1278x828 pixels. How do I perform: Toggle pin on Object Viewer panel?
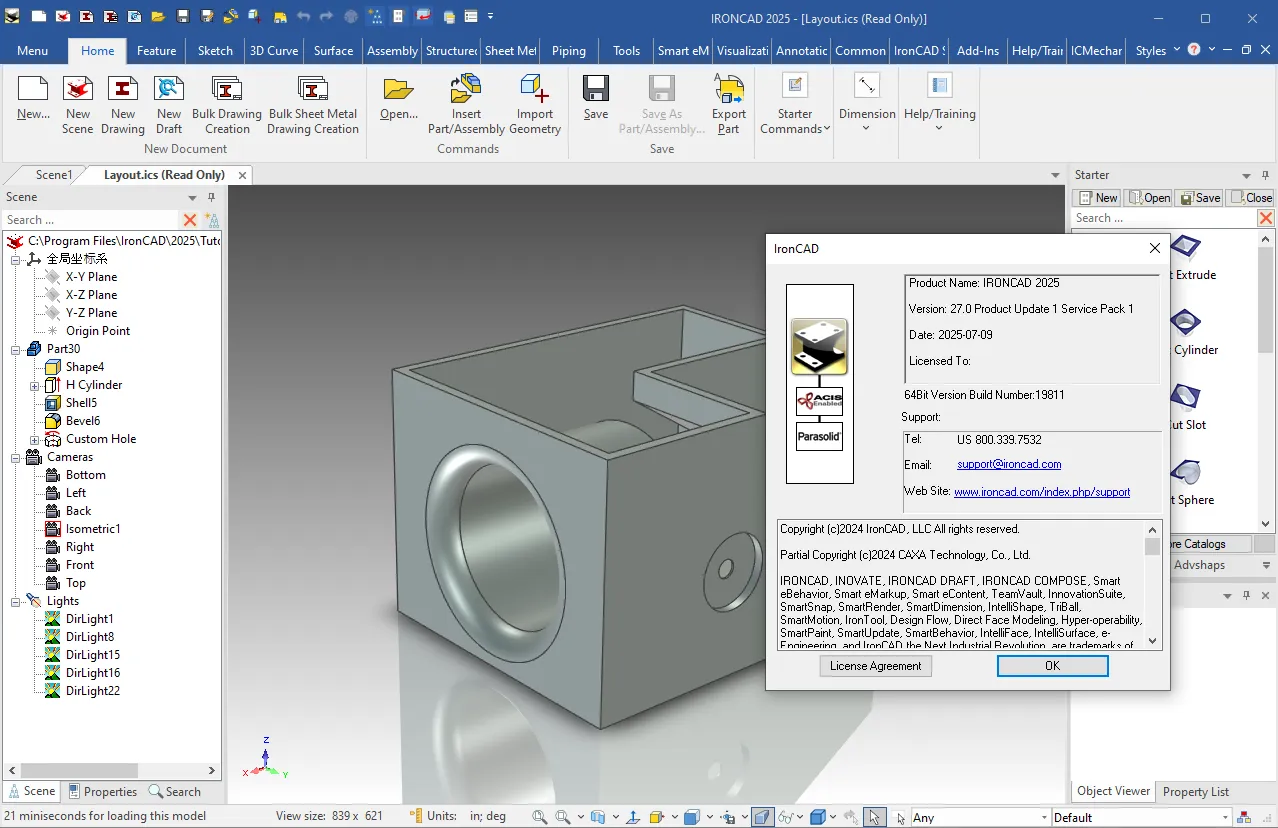click(1246, 596)
